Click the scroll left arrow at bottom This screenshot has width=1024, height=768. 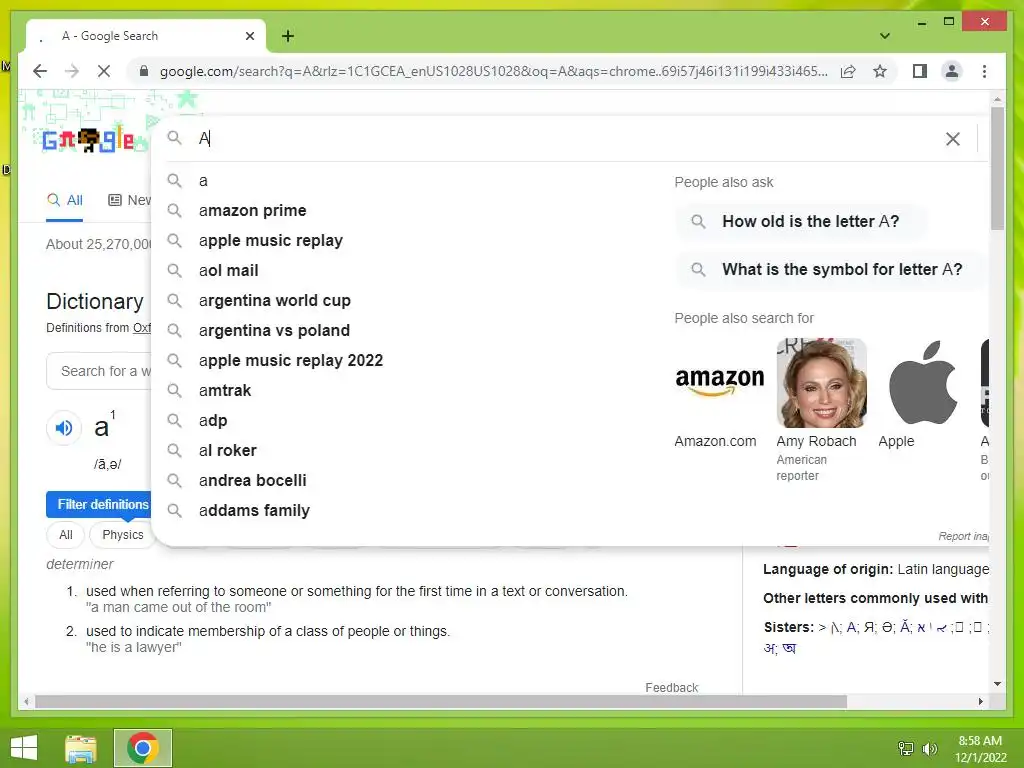[26, 701]
